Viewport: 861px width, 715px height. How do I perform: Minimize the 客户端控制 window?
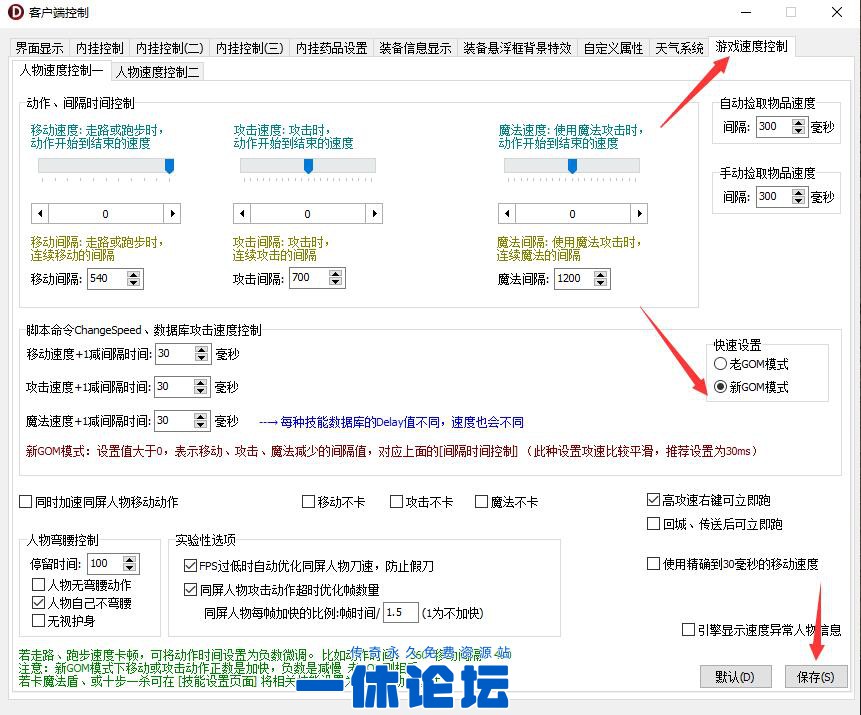click(x=746, y=12)
